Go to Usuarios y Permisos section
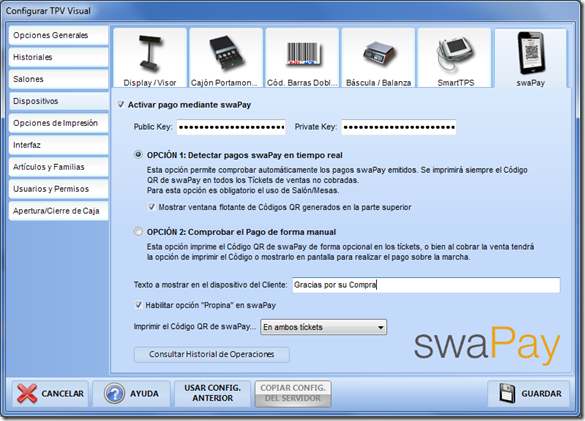 coord(58,189)
